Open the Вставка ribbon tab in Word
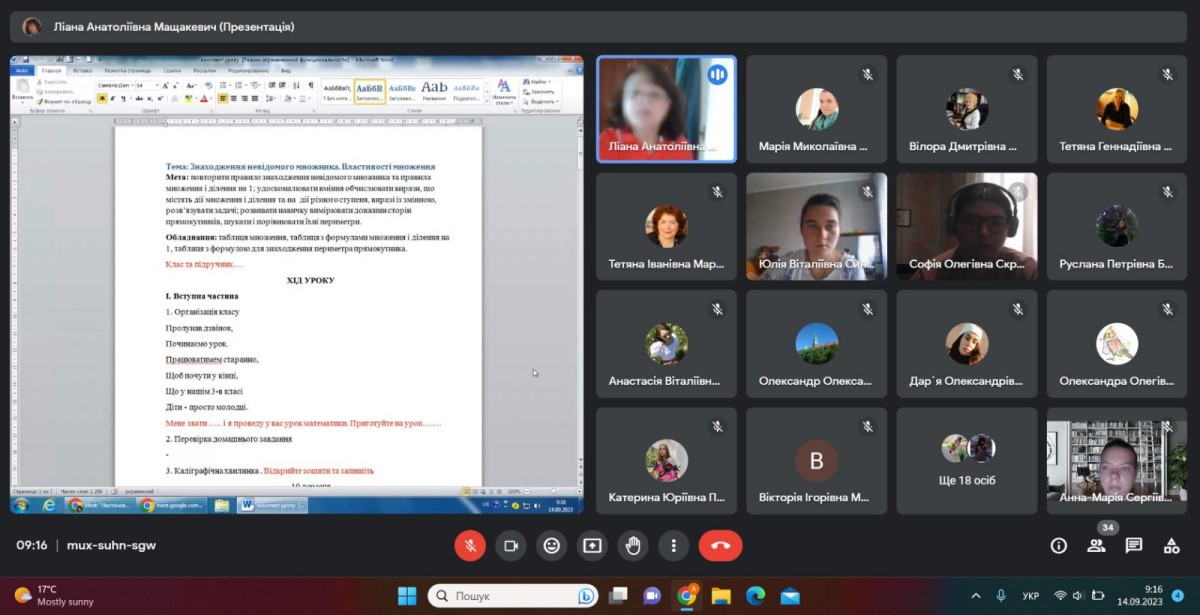This screenshot has height=615, width=1200. [x=82, y=71]
